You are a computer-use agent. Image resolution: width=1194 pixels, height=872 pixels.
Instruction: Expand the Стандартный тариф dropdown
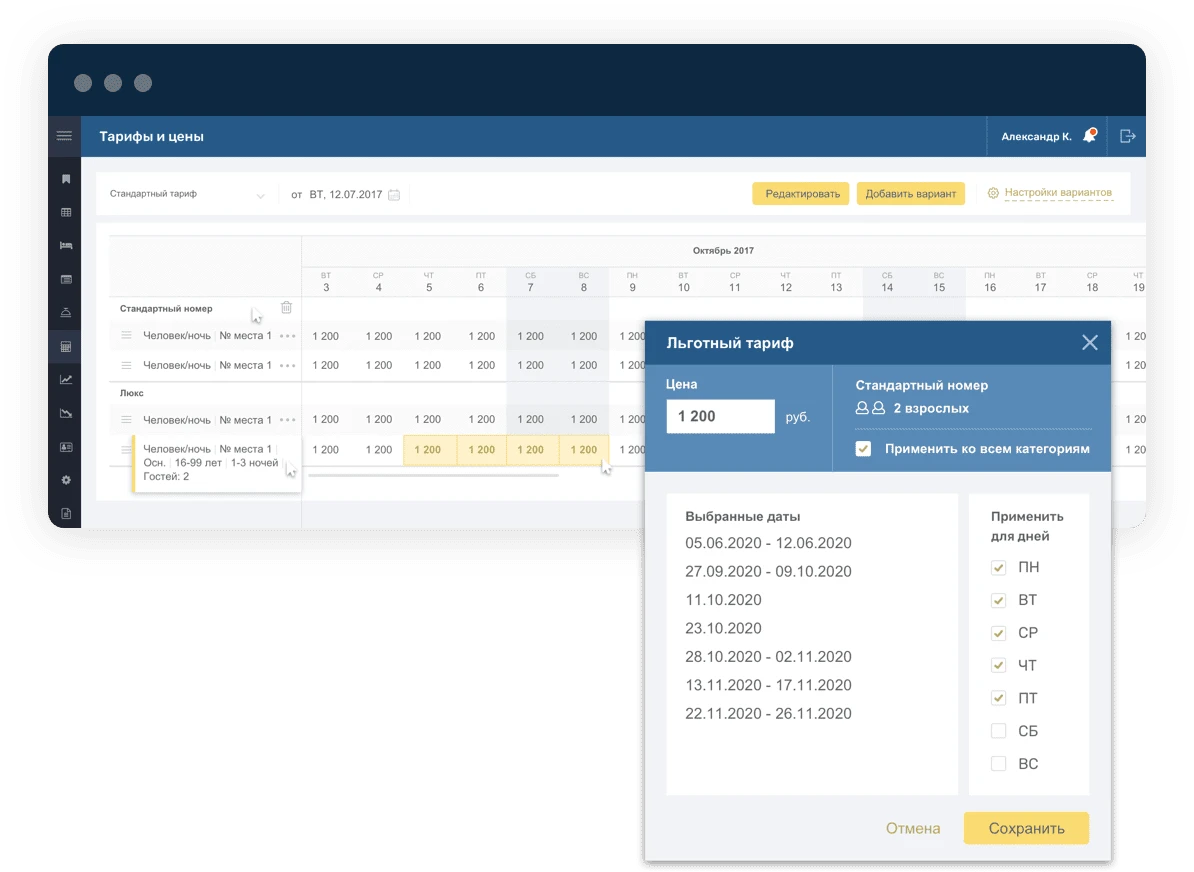pos(187,194)
